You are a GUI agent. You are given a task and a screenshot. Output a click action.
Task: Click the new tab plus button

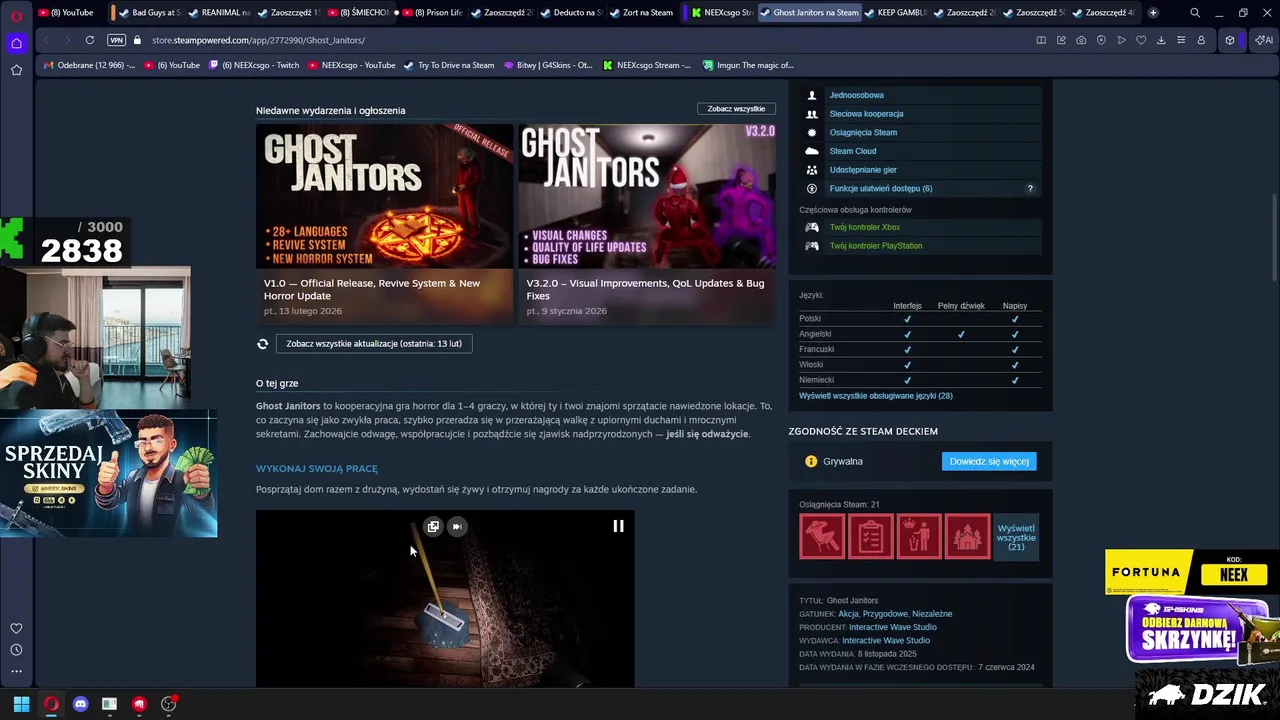1153,13
